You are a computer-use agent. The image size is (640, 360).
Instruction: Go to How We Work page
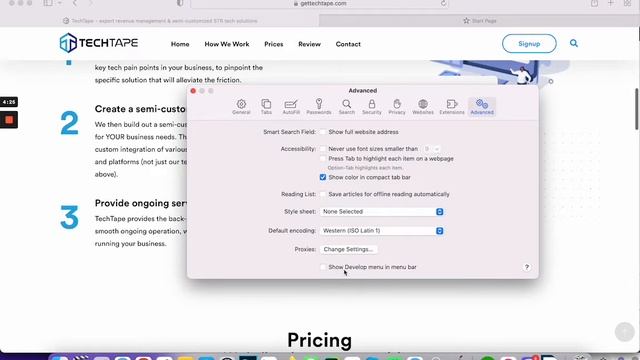pyautogui.click(x=227, y=44)
